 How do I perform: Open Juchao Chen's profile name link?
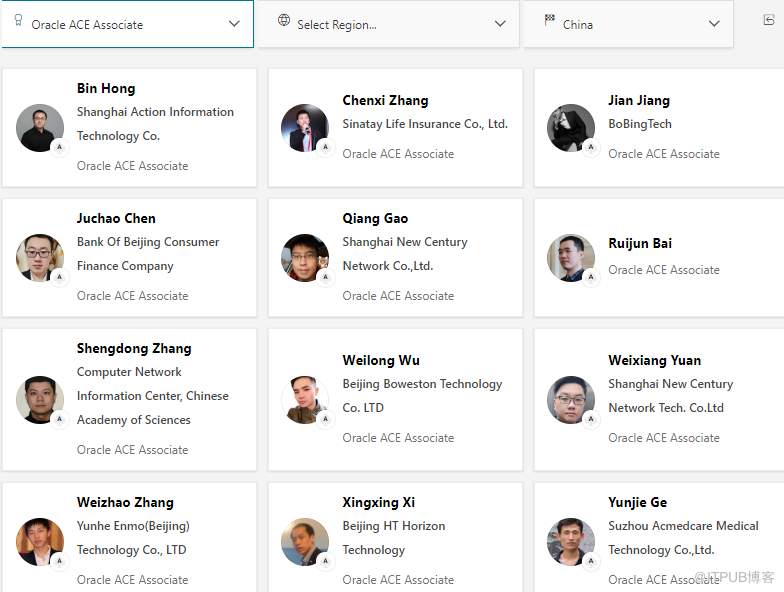(x=116, y=218)
